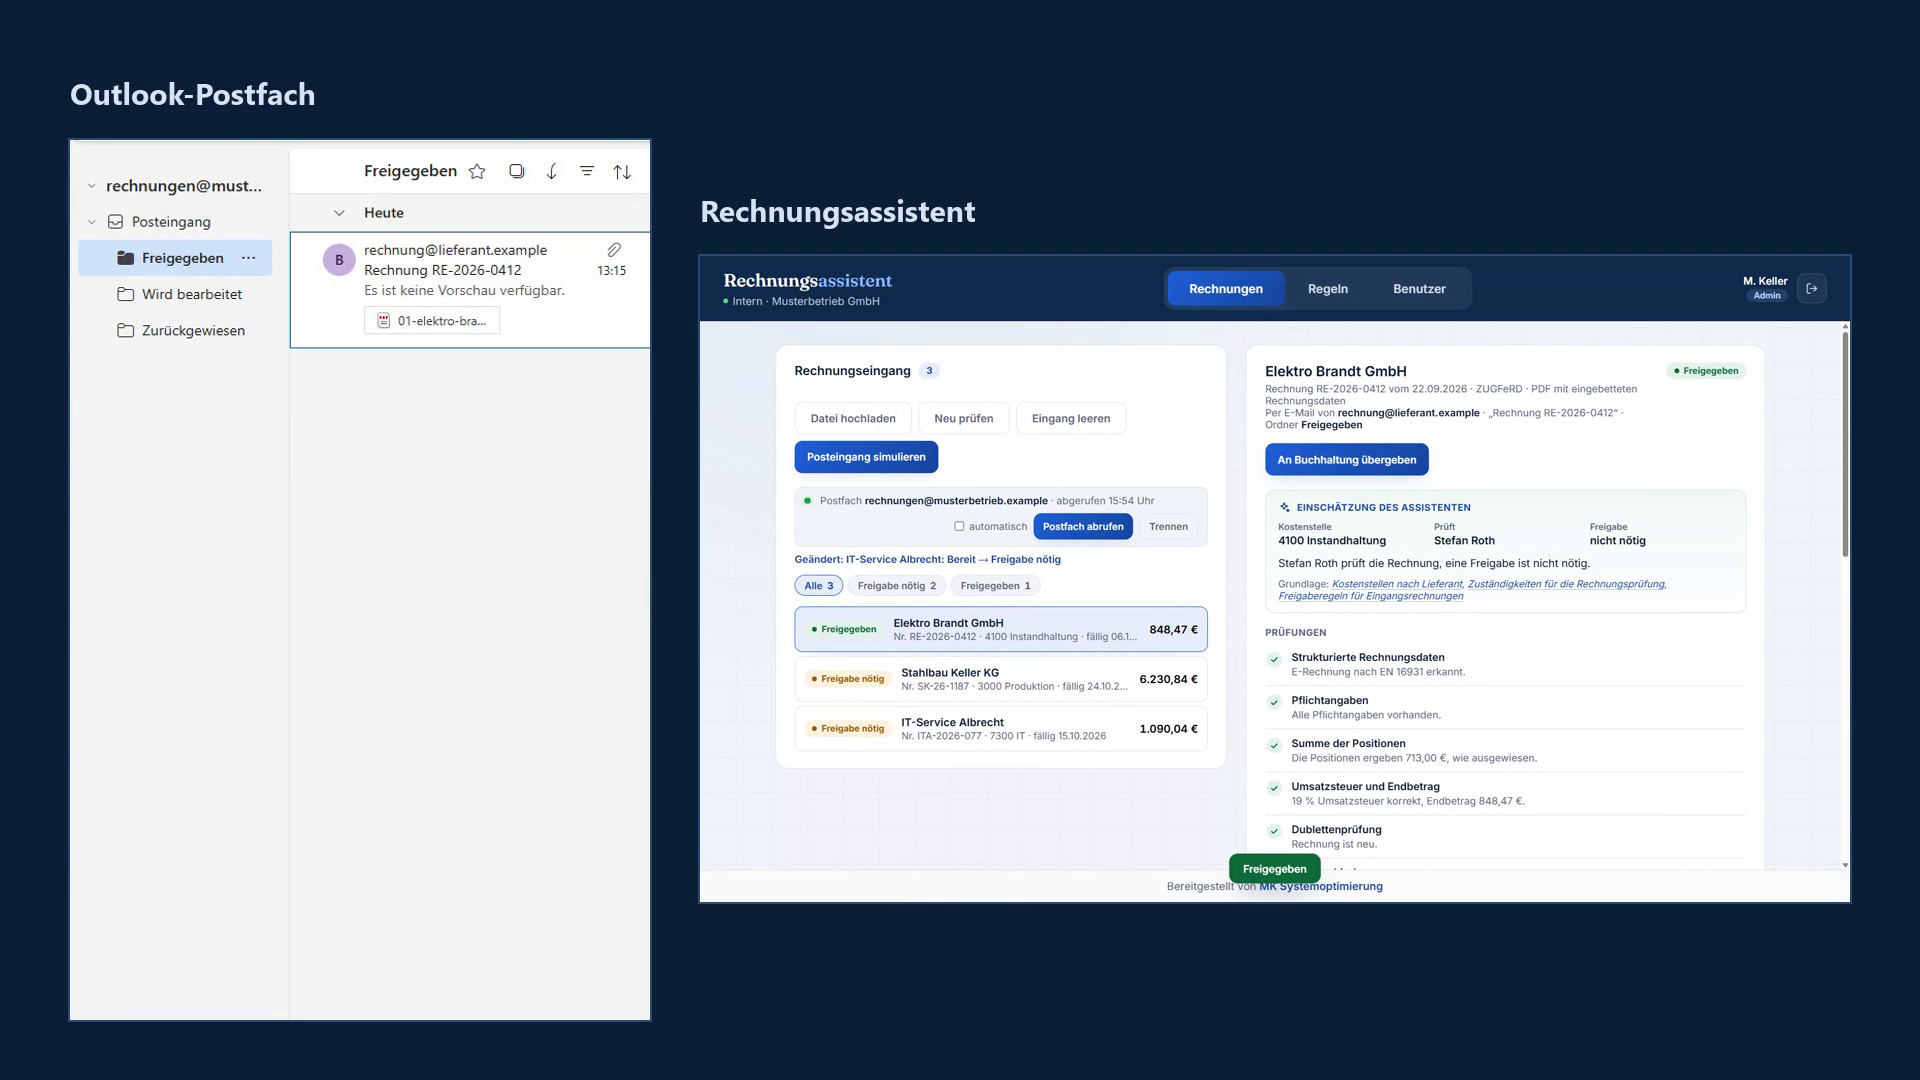This screenshot has height=1080, width=1920.
Task: Filter list by Freigegeben 1 chip
Action: pos(995,586)
